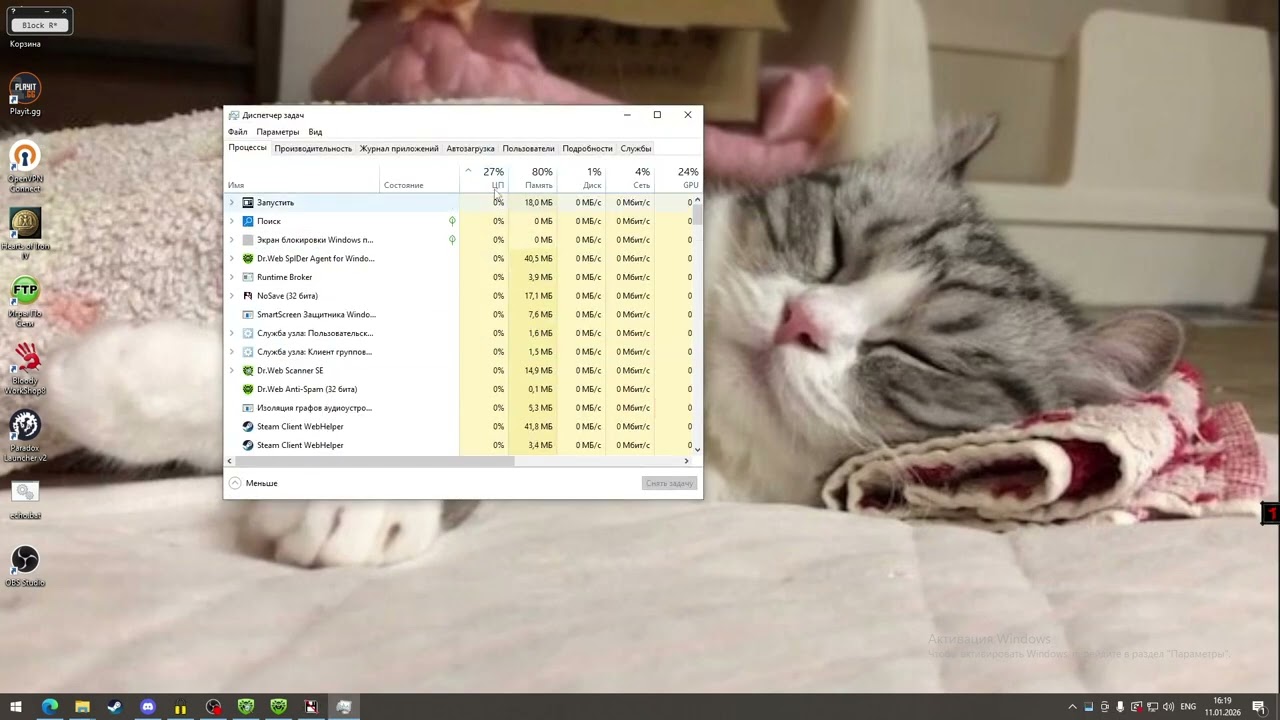Click the Снять задачу button
Screen dimensions: 1280x720
pos(669,484)
